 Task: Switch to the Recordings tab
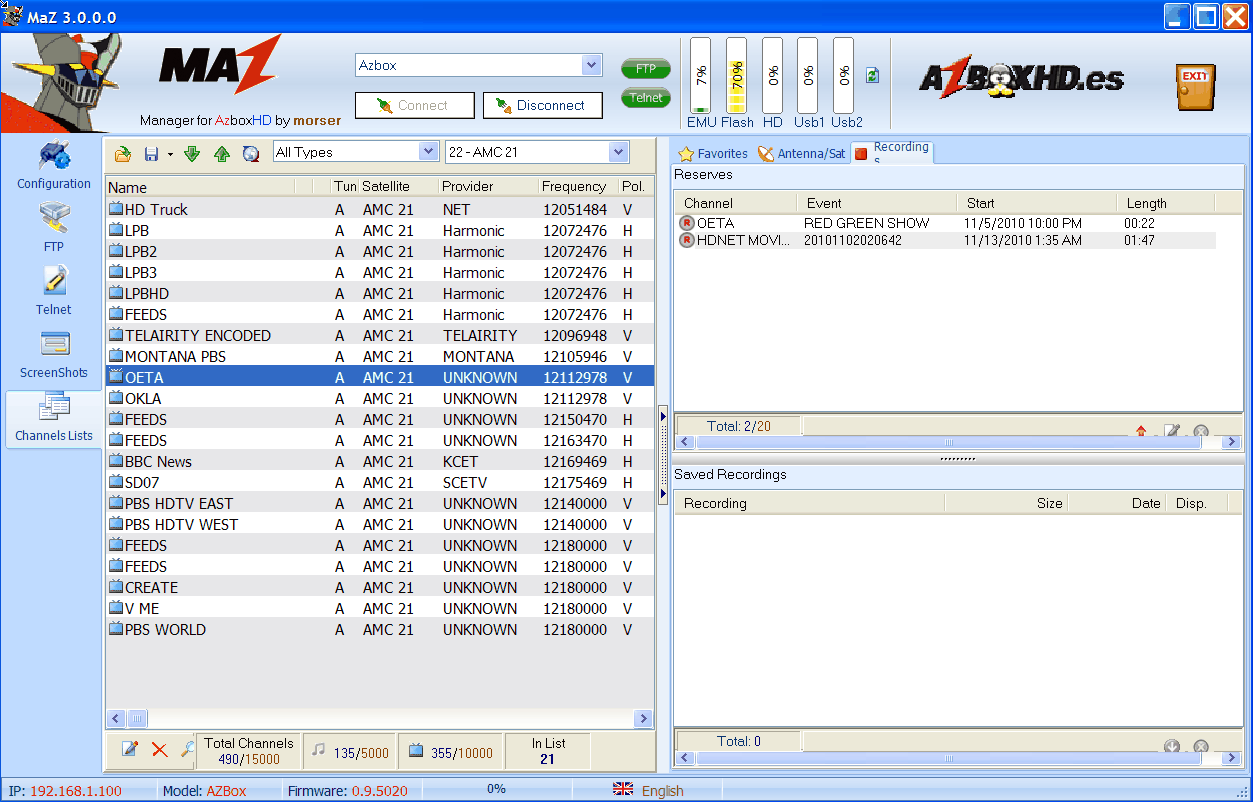(x=892, y=152)
